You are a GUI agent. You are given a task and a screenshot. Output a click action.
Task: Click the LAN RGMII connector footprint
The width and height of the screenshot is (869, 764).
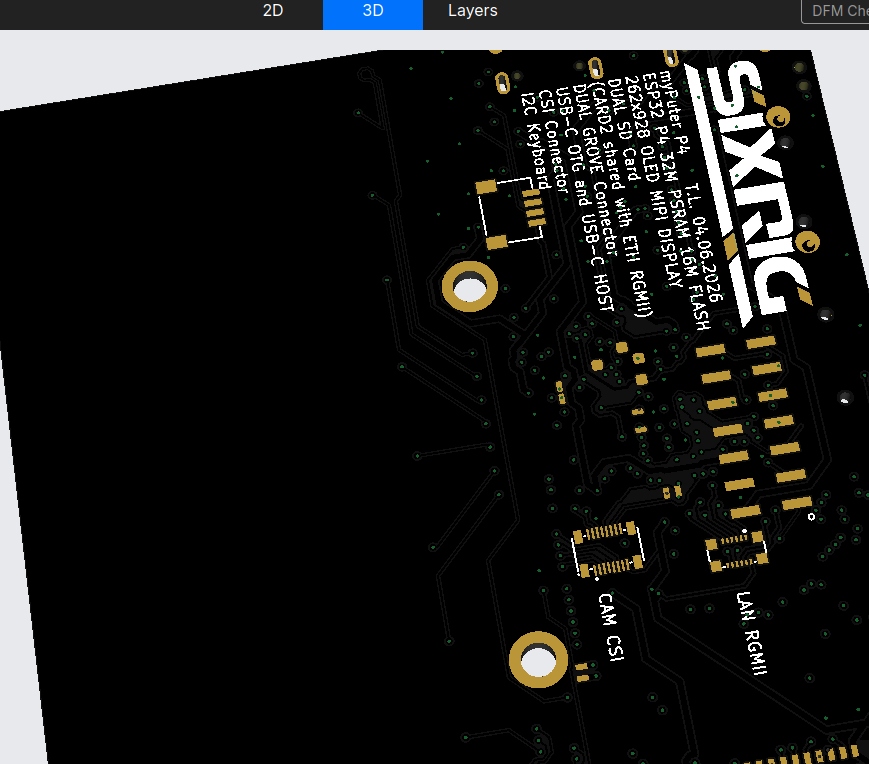point(737,550)
